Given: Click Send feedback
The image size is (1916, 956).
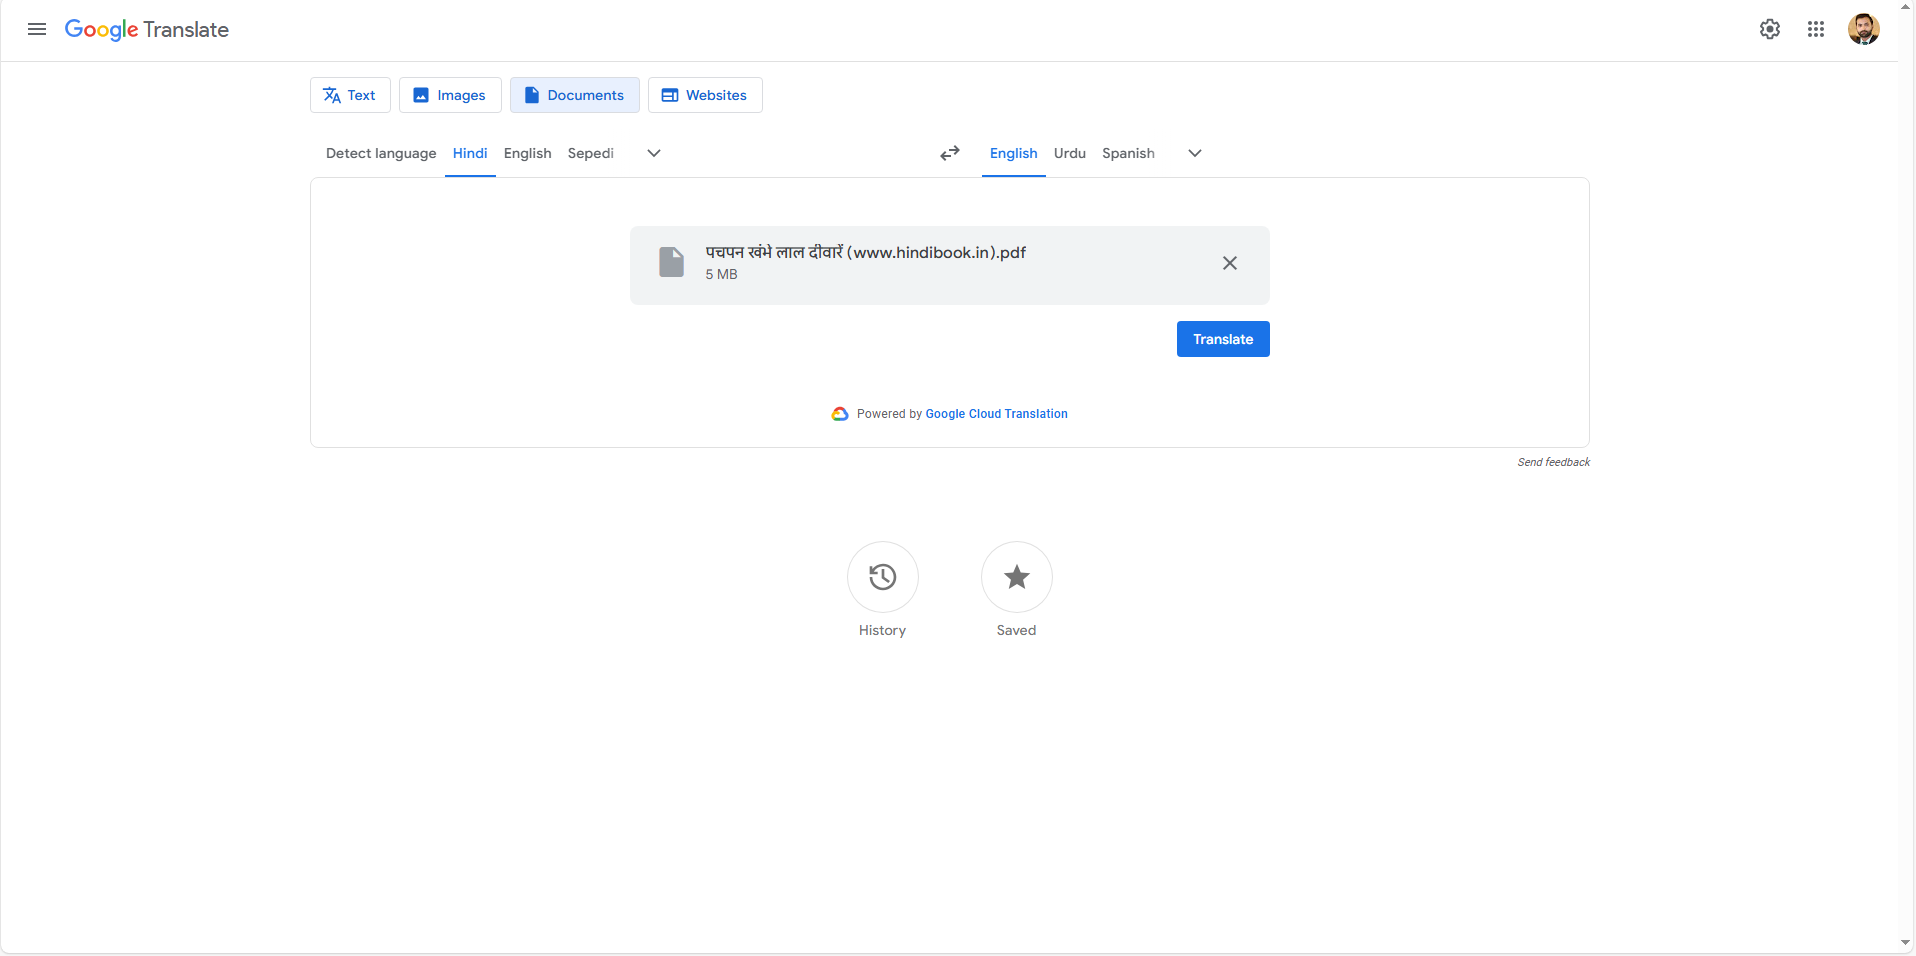Looking at the screenshot, I should click(x=1552, y=461).
